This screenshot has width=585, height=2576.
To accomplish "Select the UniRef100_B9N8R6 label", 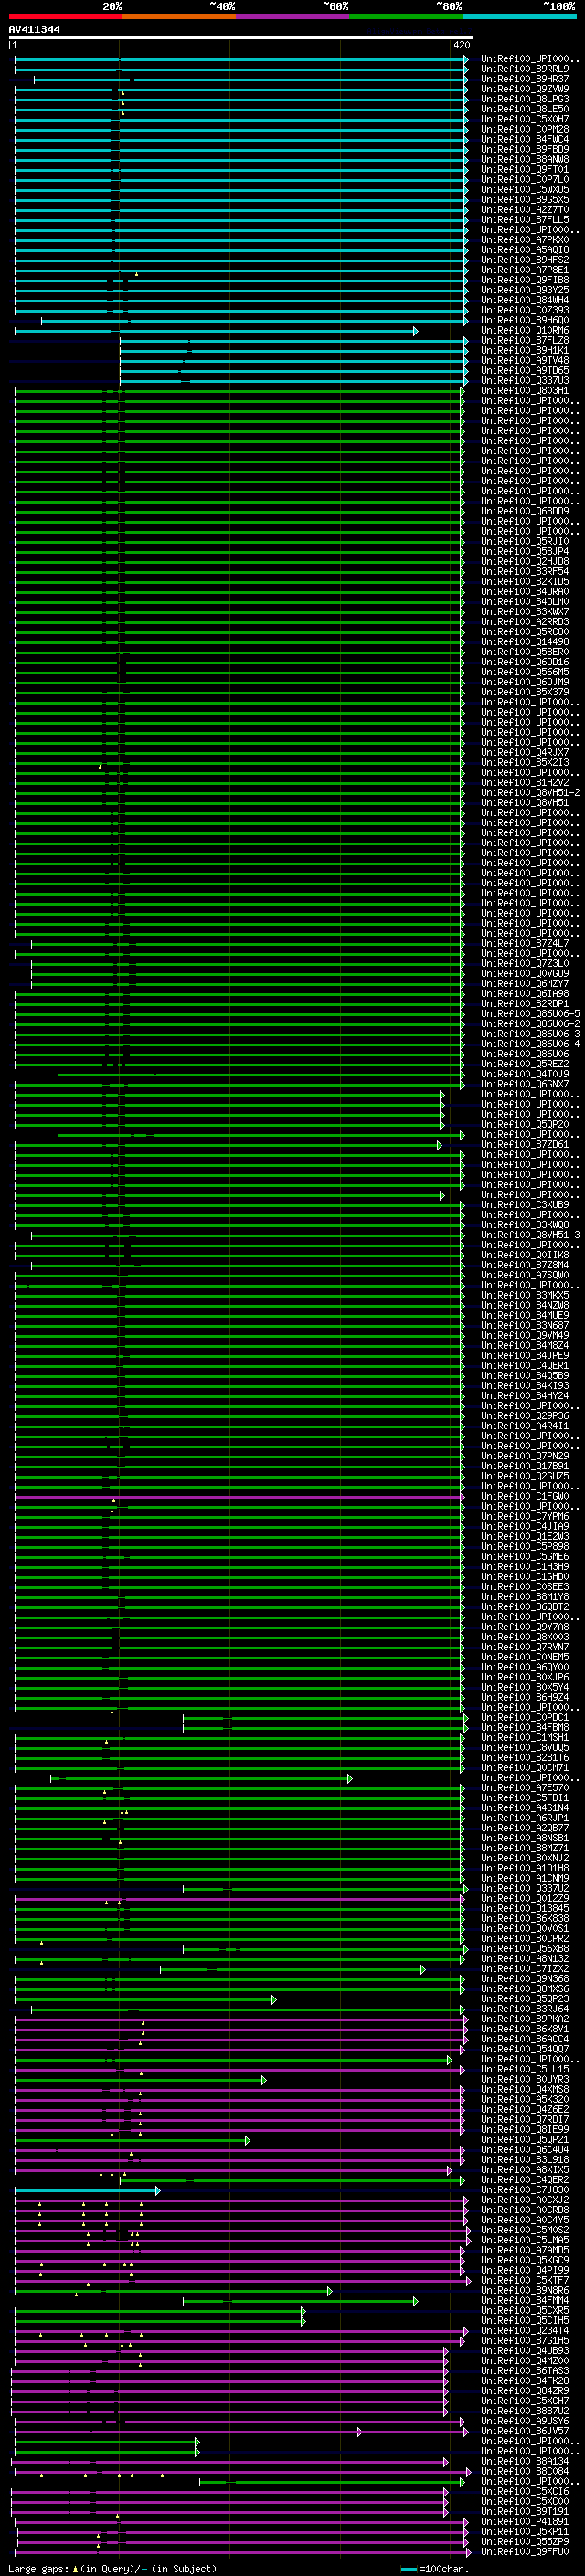I will pyautogui.click(x=525, y=2290).
